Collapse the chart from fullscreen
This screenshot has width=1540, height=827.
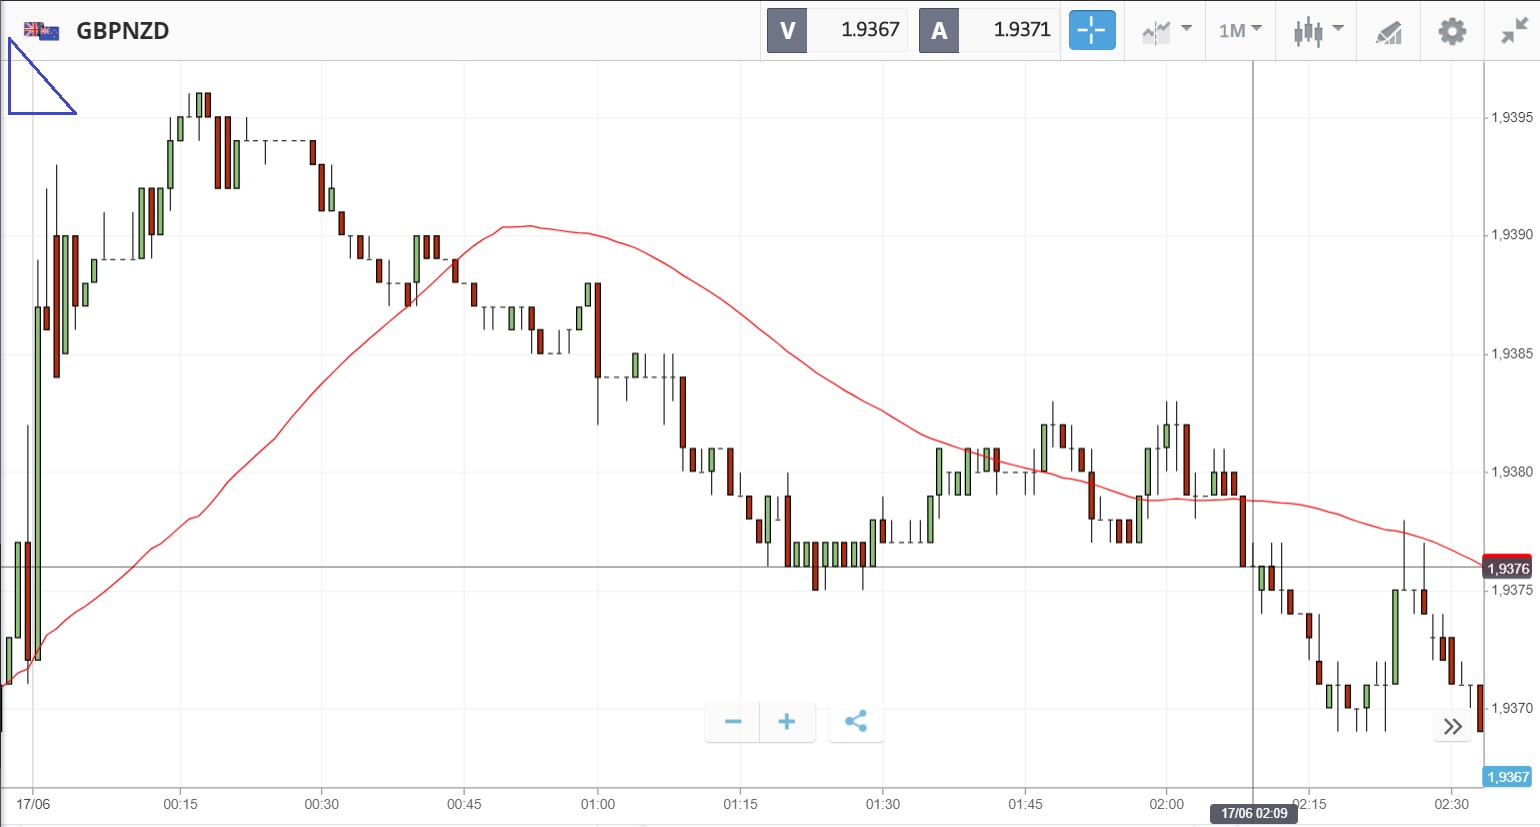[x=1514, y=31]
